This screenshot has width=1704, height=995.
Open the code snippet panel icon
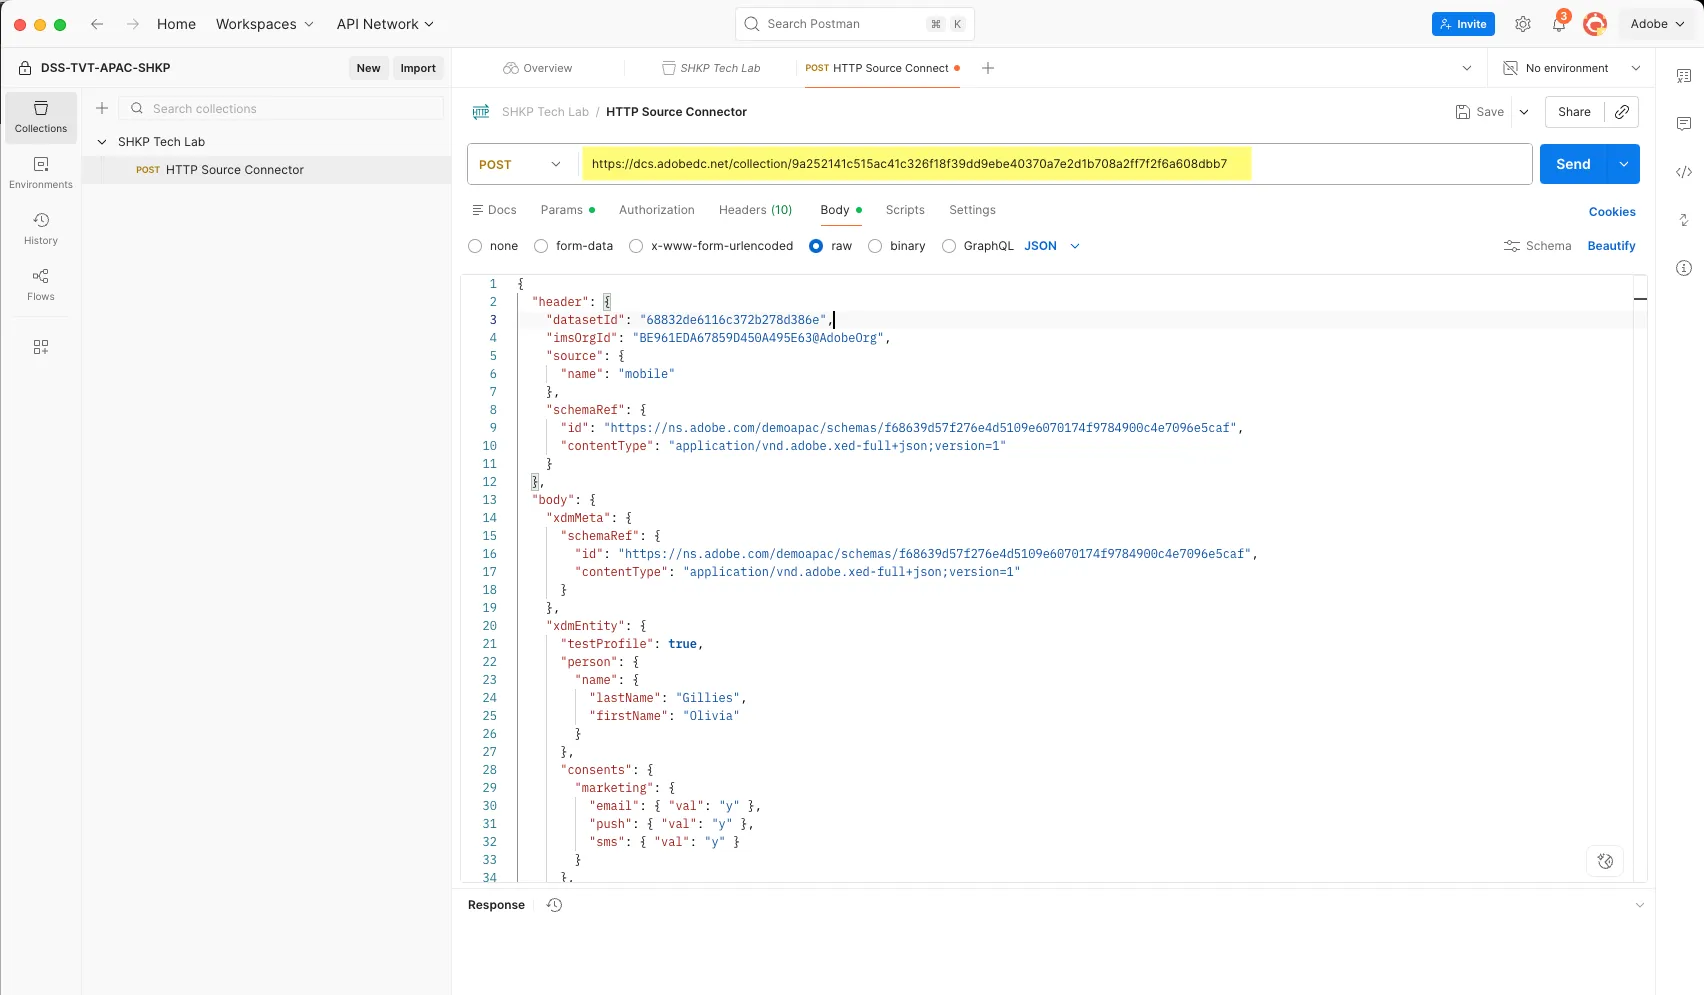(1684, 172)
